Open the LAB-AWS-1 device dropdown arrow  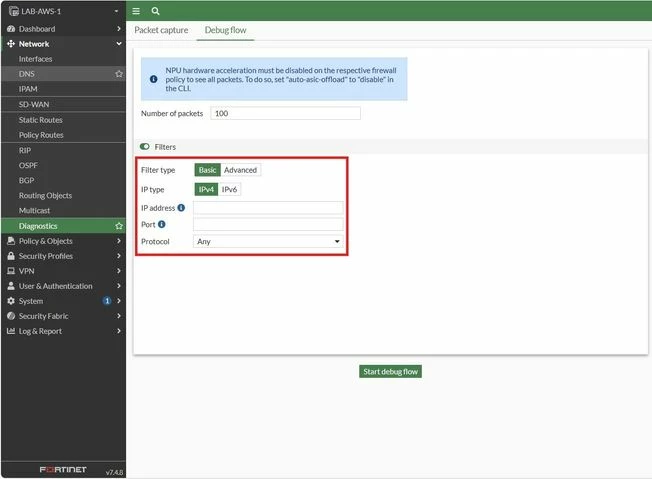(116, 11)
